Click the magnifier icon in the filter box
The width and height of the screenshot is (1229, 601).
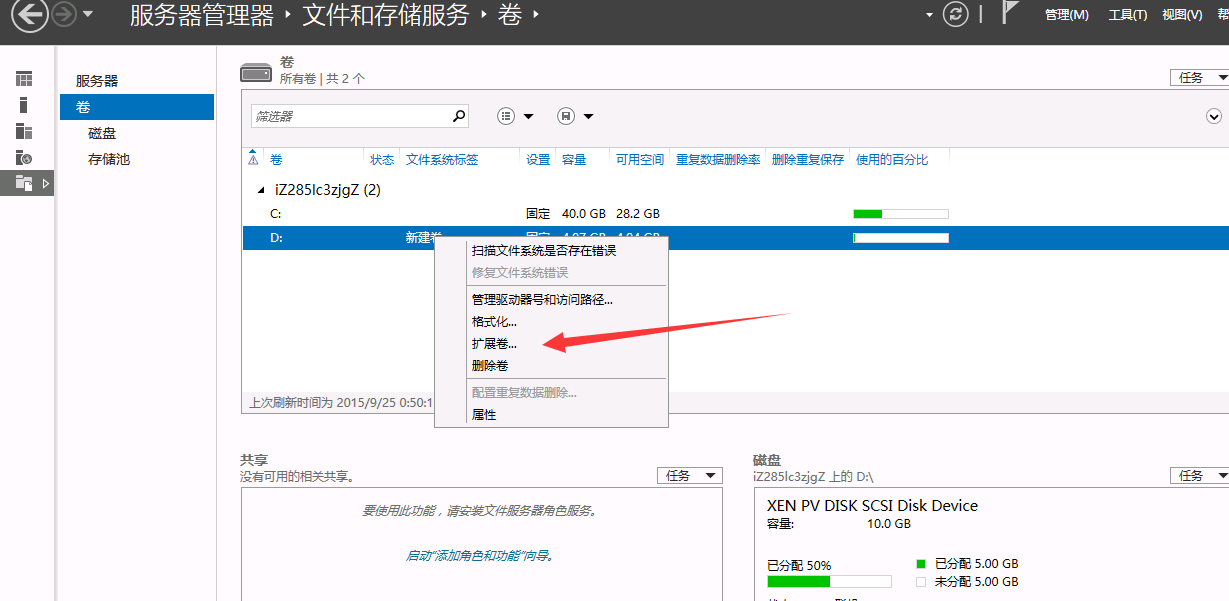pos(459,116)
